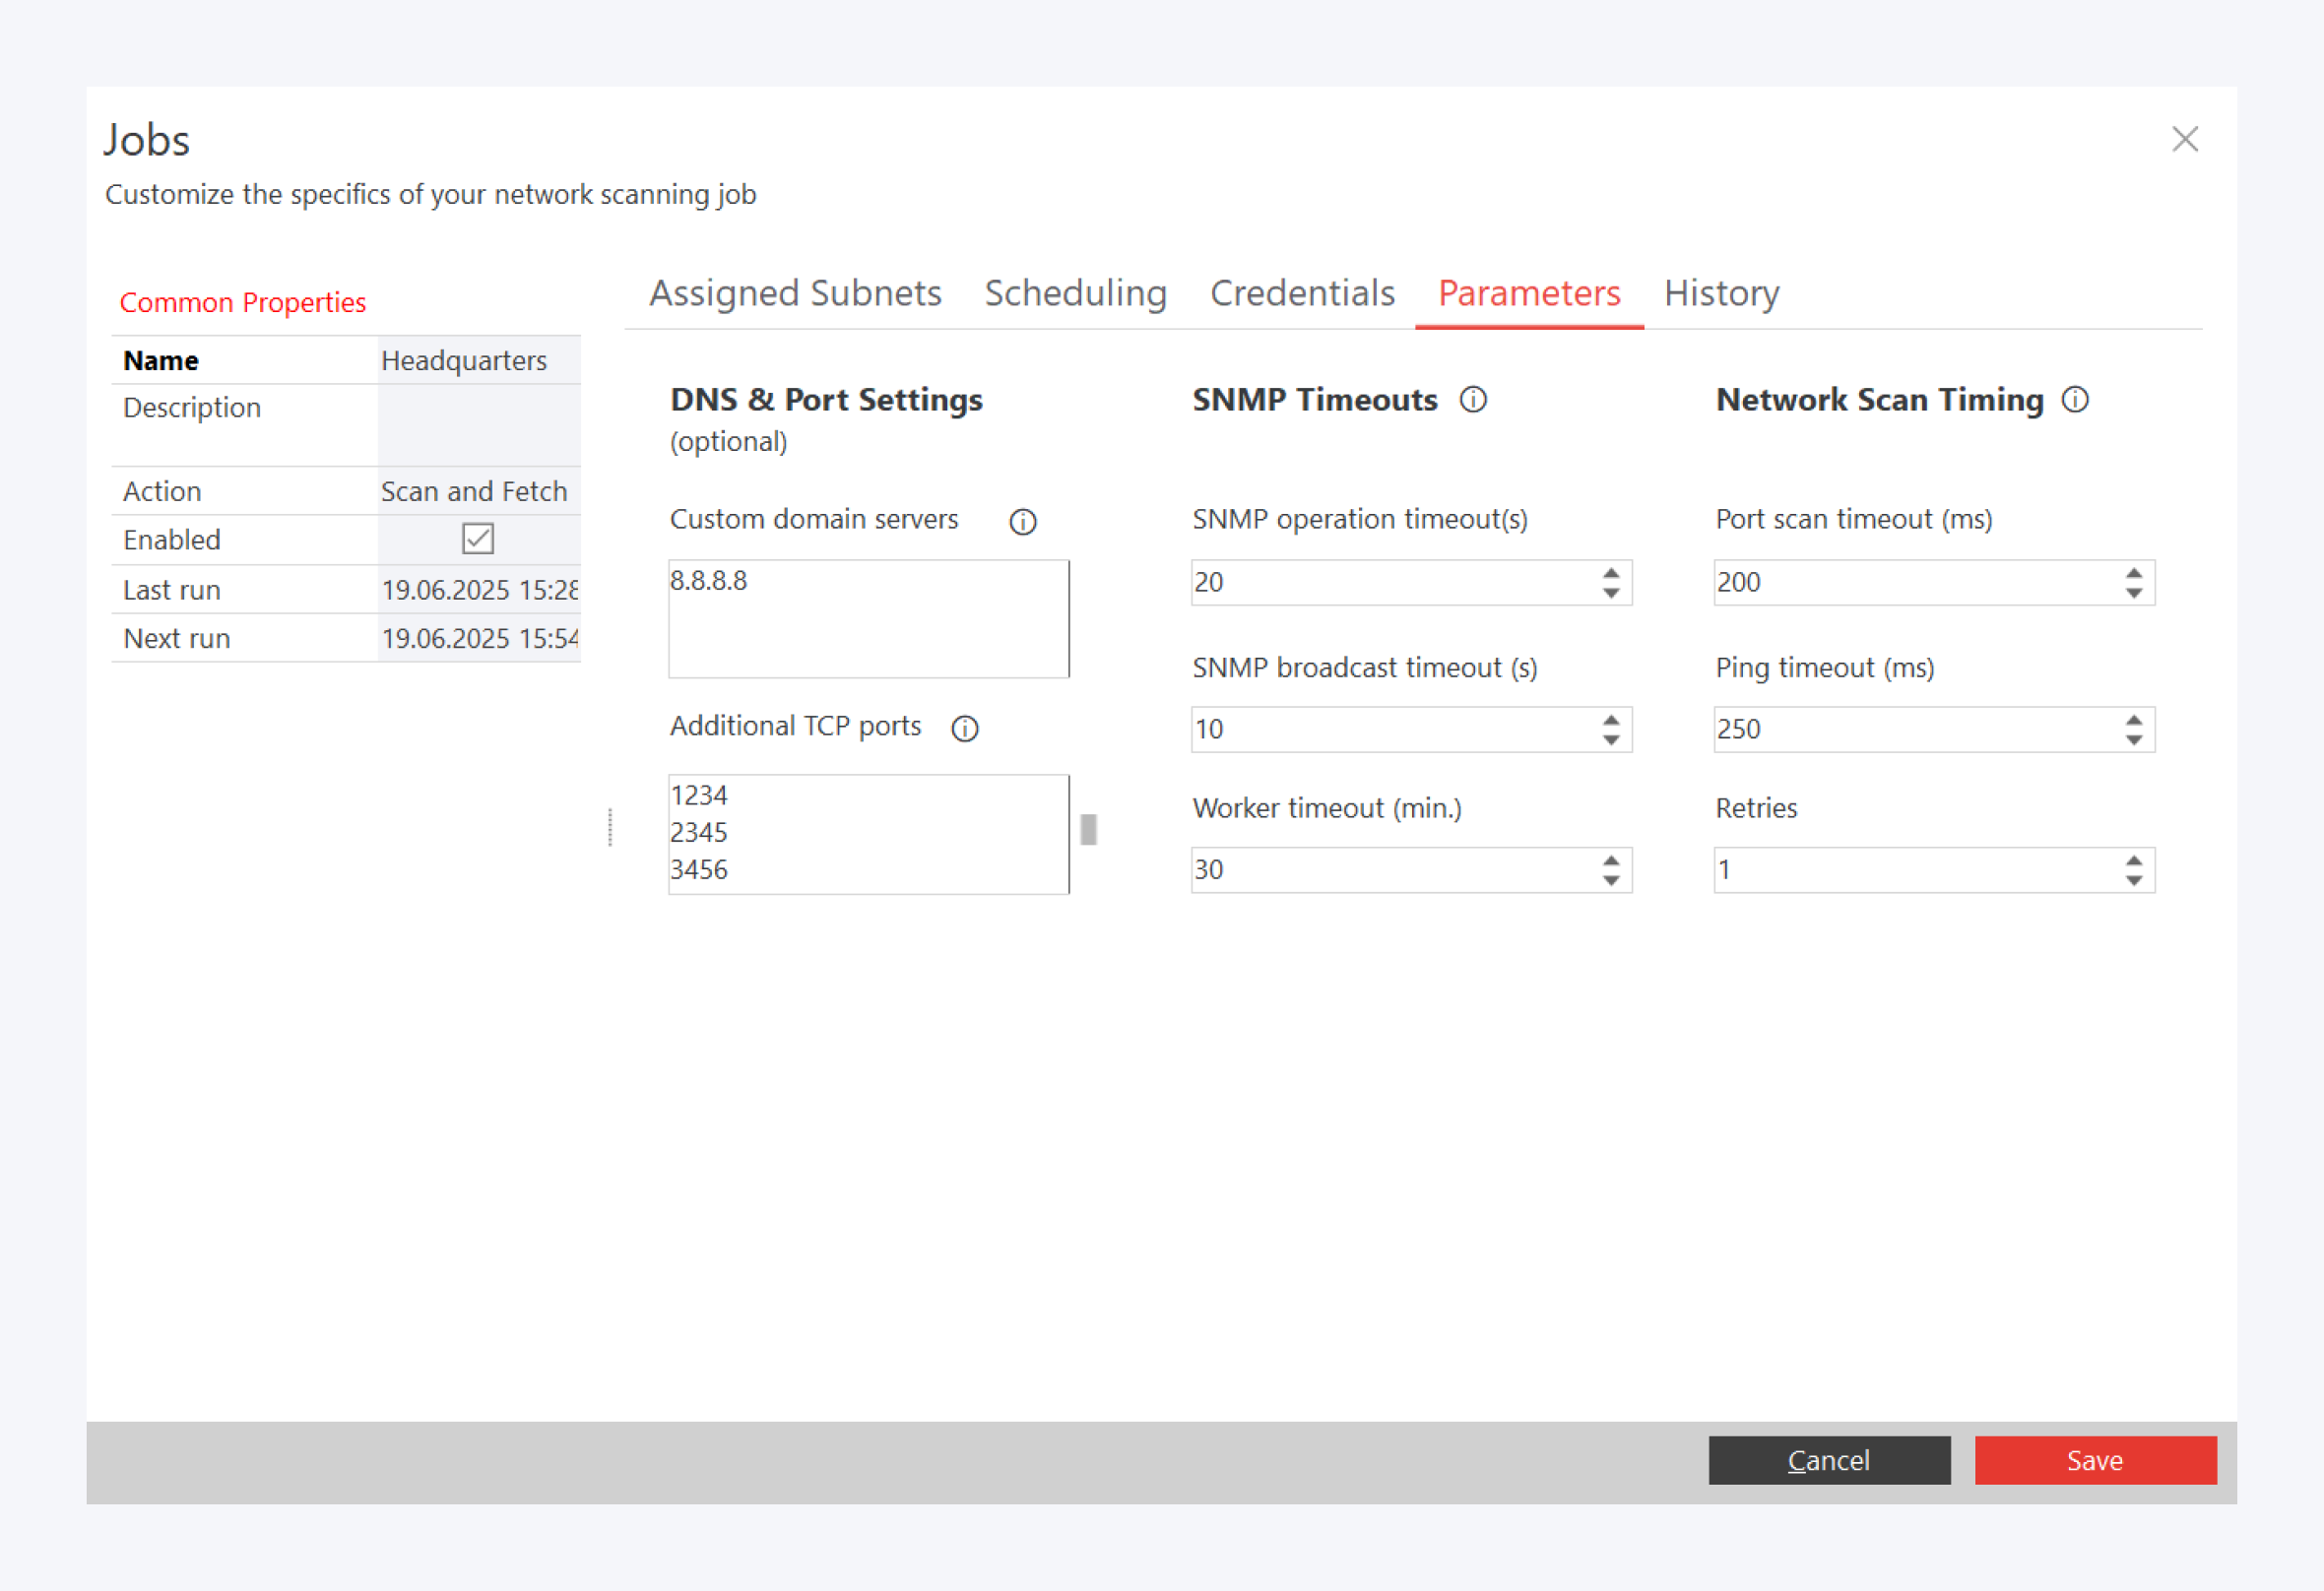2324x1591 pixels.
Task: Decrease SNMP broadcast timeout with down arrow
Action: point(1610,740)
